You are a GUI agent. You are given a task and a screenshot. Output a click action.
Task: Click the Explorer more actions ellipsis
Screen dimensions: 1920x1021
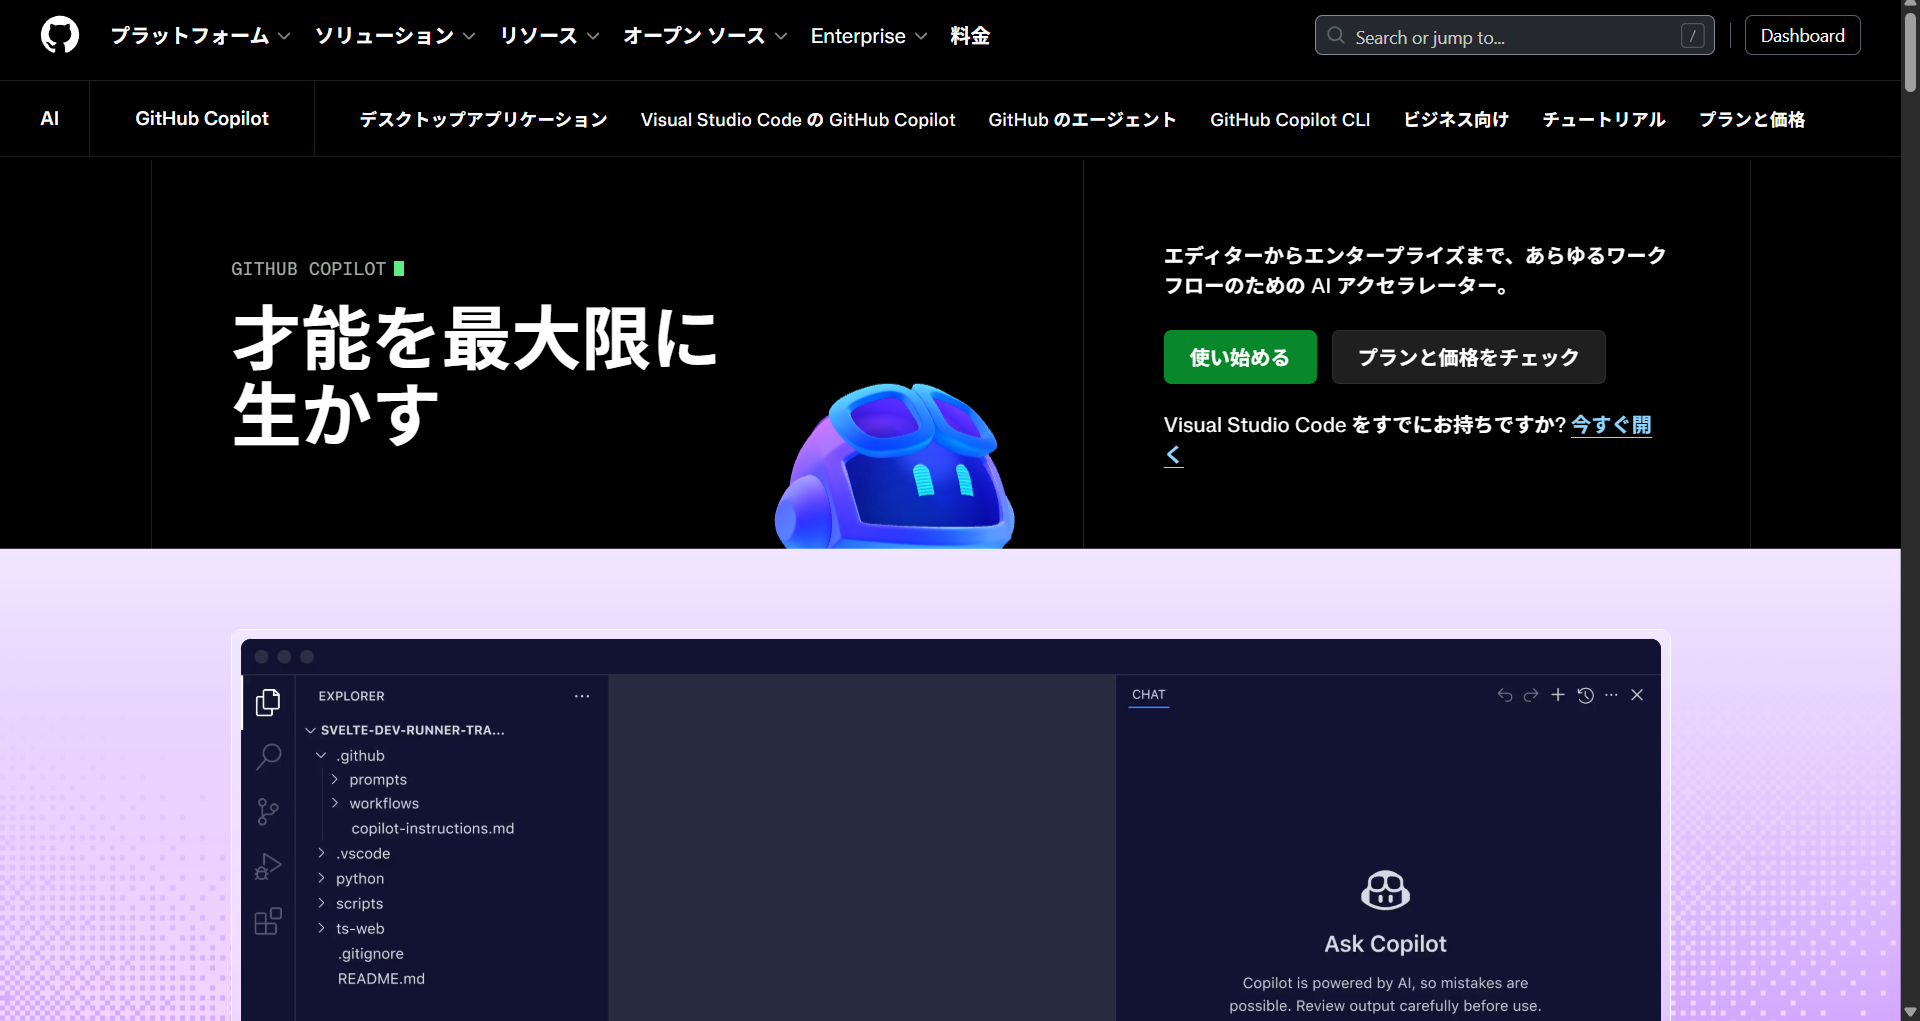[x=582, y=696]
